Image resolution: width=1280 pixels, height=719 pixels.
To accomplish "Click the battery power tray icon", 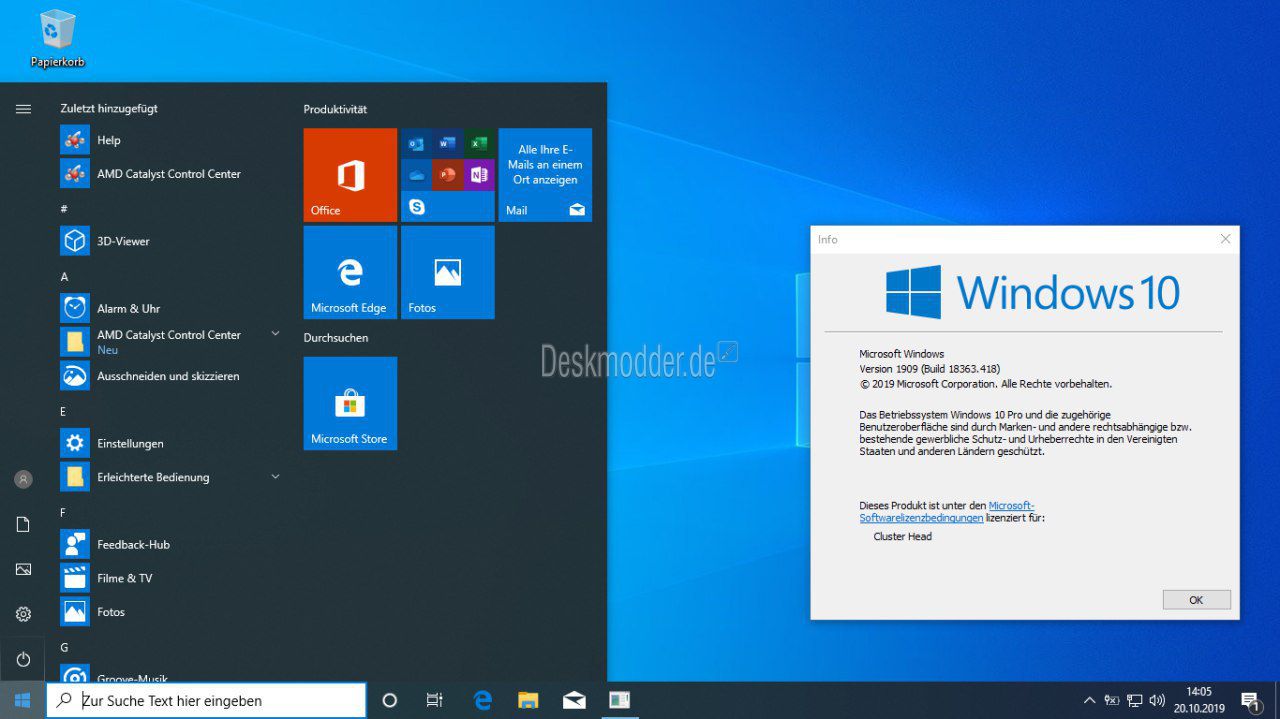I will 1112,700.
